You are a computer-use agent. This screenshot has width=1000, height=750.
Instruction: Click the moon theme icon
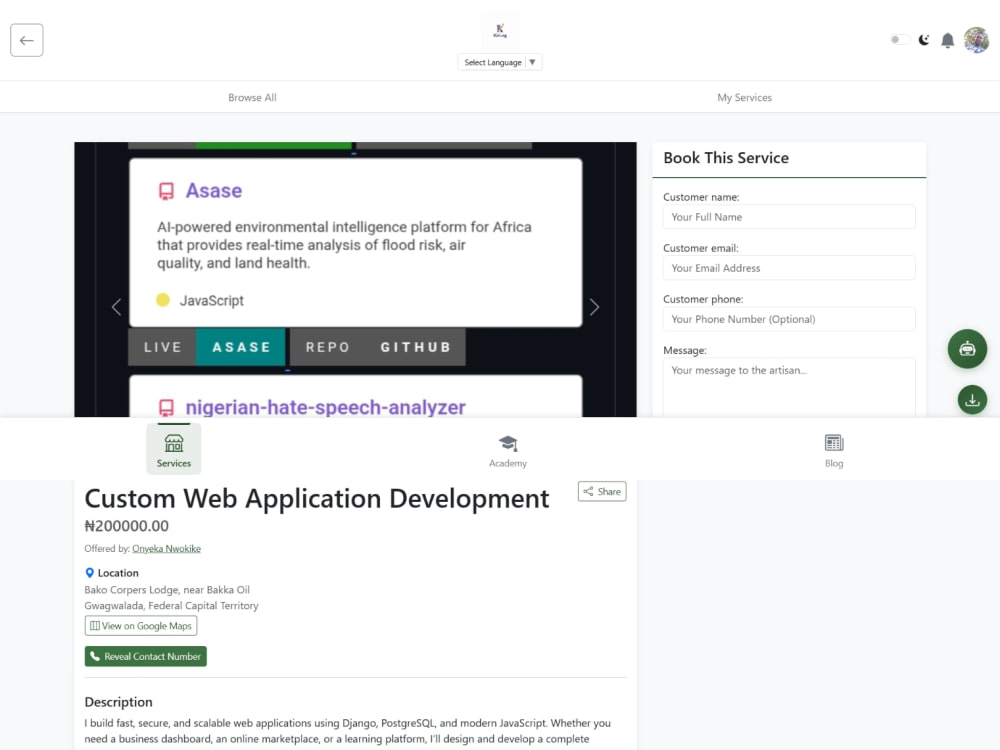point(923,40)
